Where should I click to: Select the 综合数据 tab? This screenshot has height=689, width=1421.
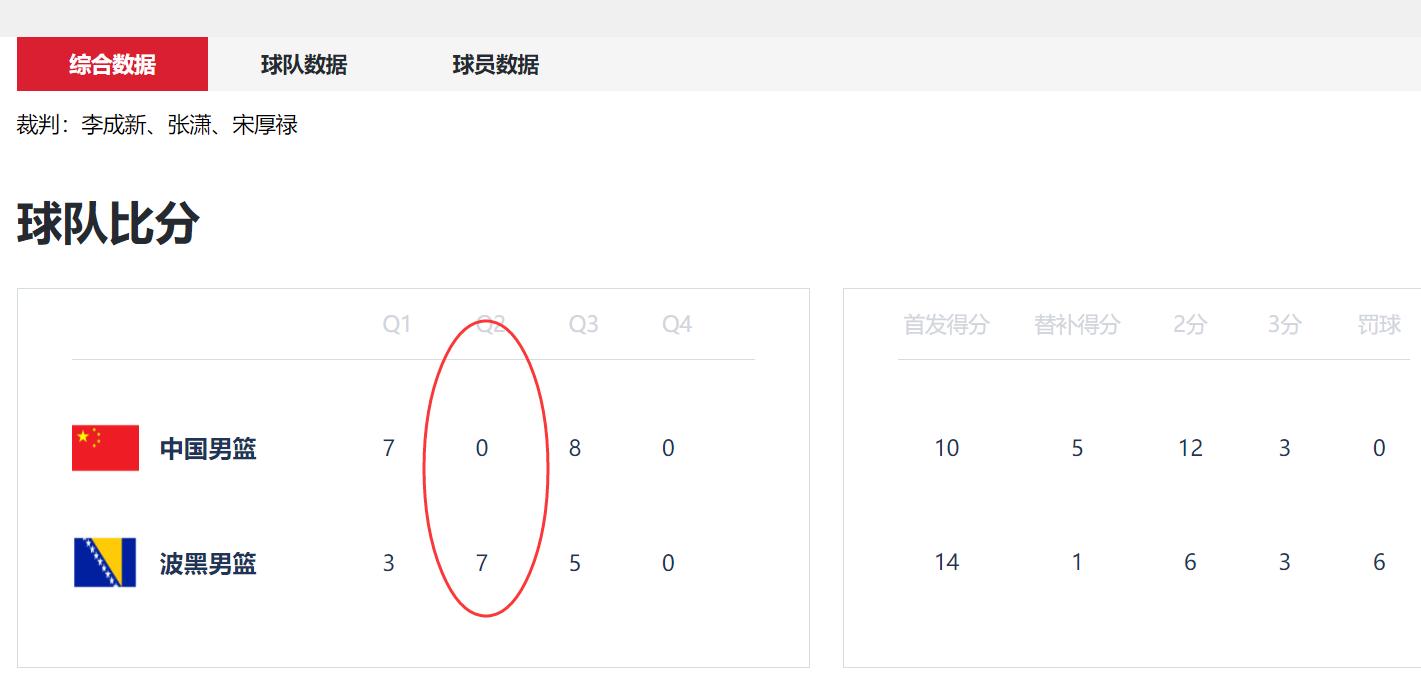[x=112, y=64]
